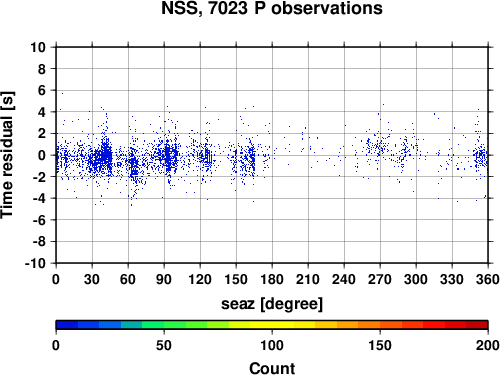Viewport: 500px width, 375px height.
Task: Click the 'Count' colorbar label
Action: pyautogui.click(x=272, y=368)
